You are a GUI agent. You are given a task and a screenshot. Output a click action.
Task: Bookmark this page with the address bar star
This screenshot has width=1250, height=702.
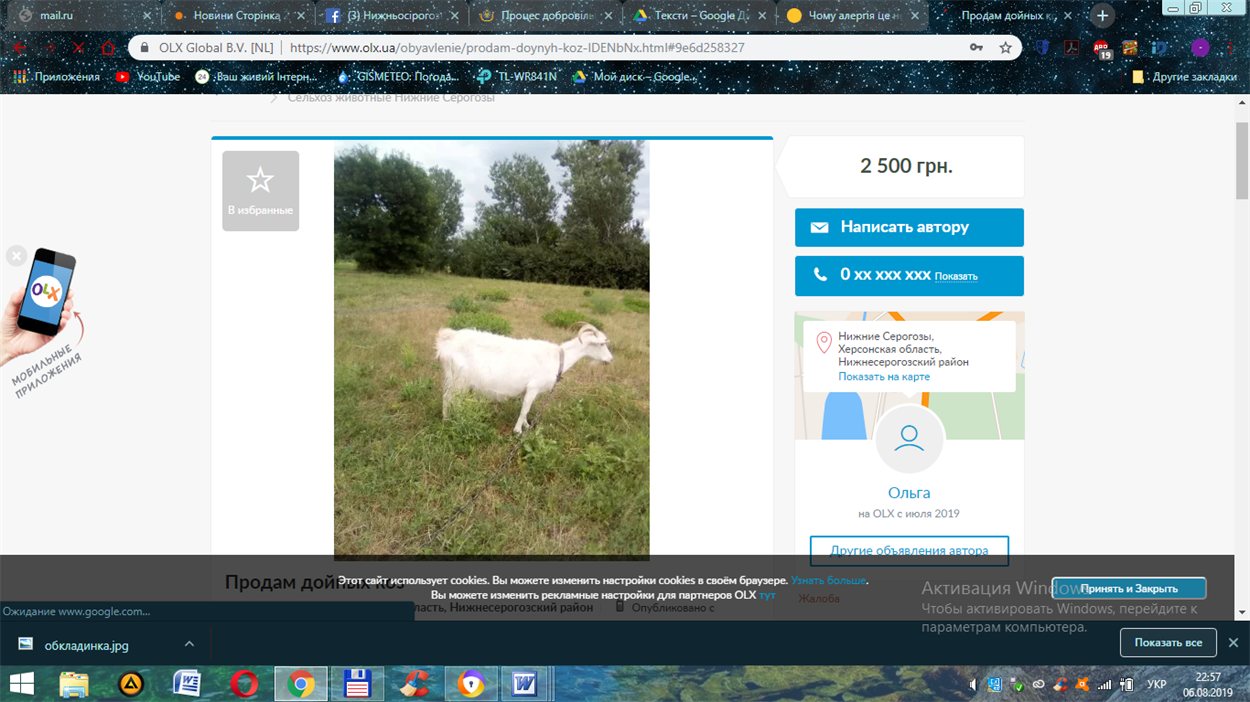coord(1006,47)
